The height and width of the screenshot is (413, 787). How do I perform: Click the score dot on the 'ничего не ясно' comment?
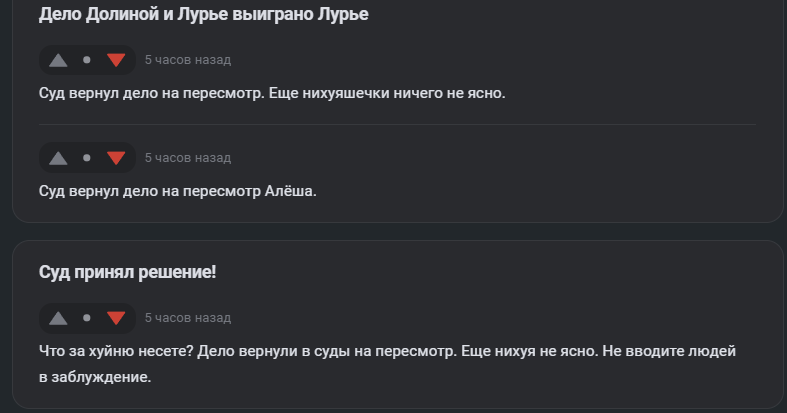coord(87,60)
